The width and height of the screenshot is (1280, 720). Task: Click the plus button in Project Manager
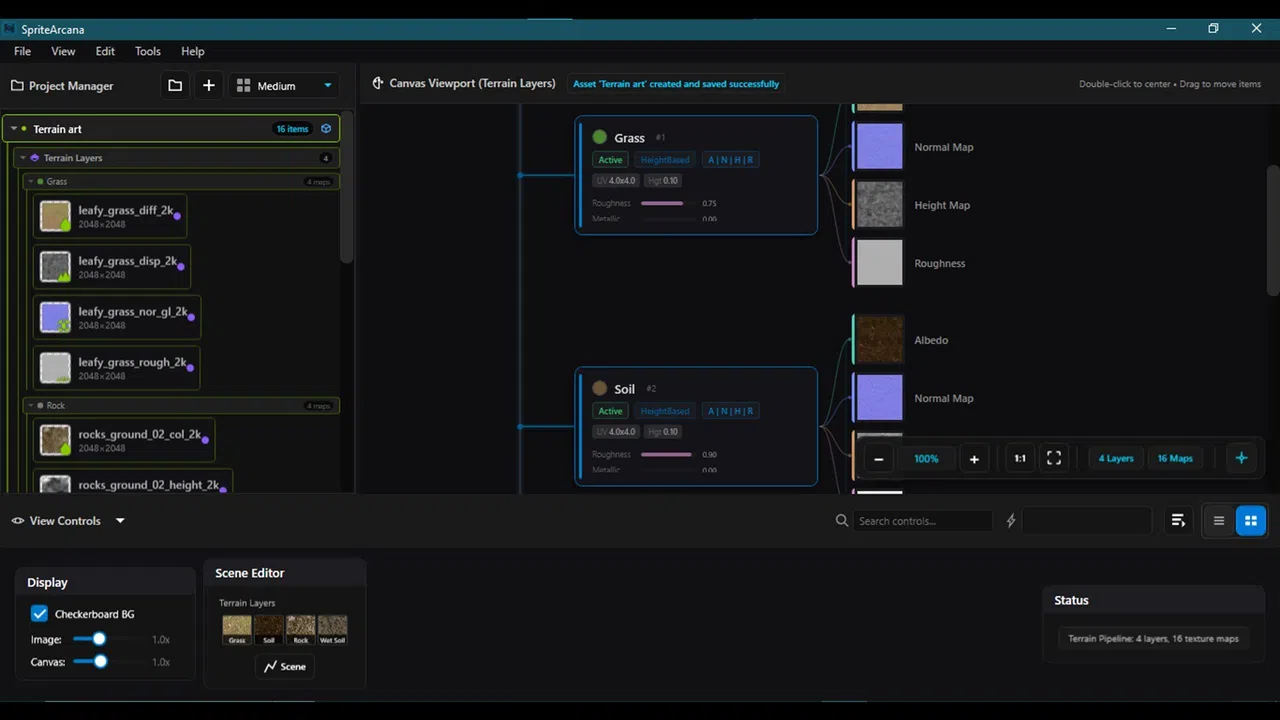click(x=209, y=86)
